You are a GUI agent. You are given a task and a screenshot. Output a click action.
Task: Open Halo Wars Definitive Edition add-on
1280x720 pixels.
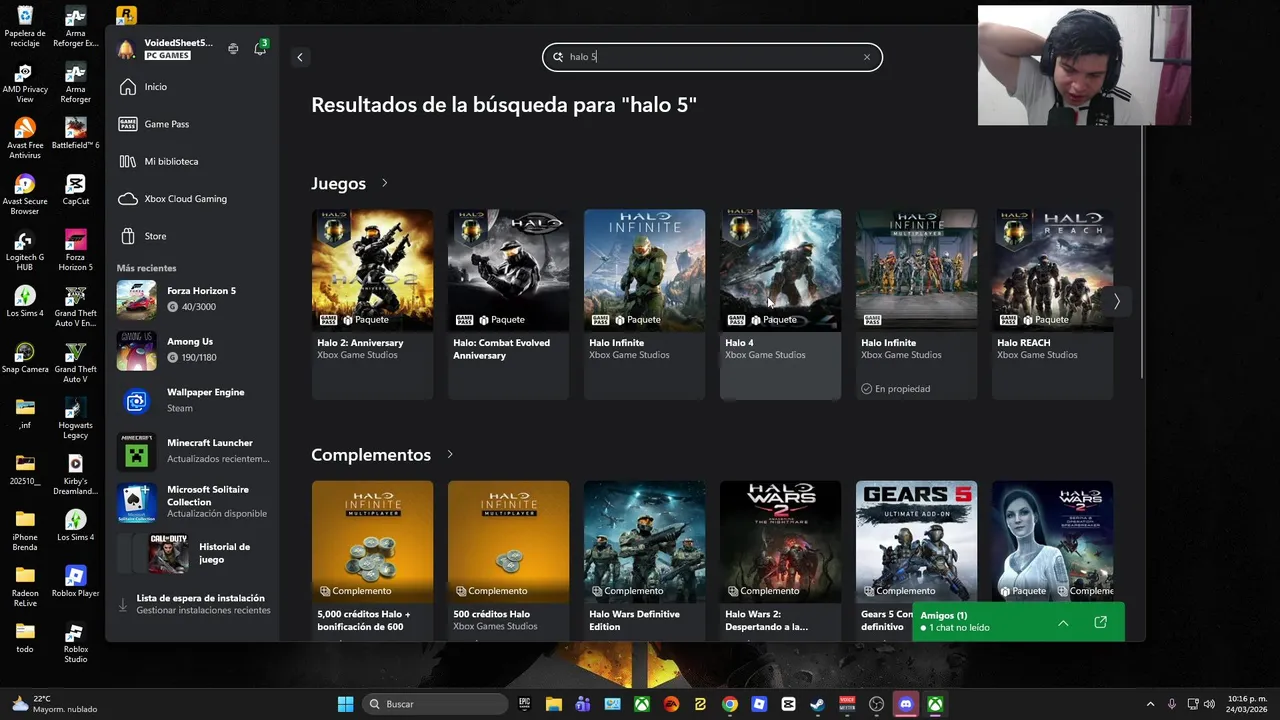pos(644,560)
